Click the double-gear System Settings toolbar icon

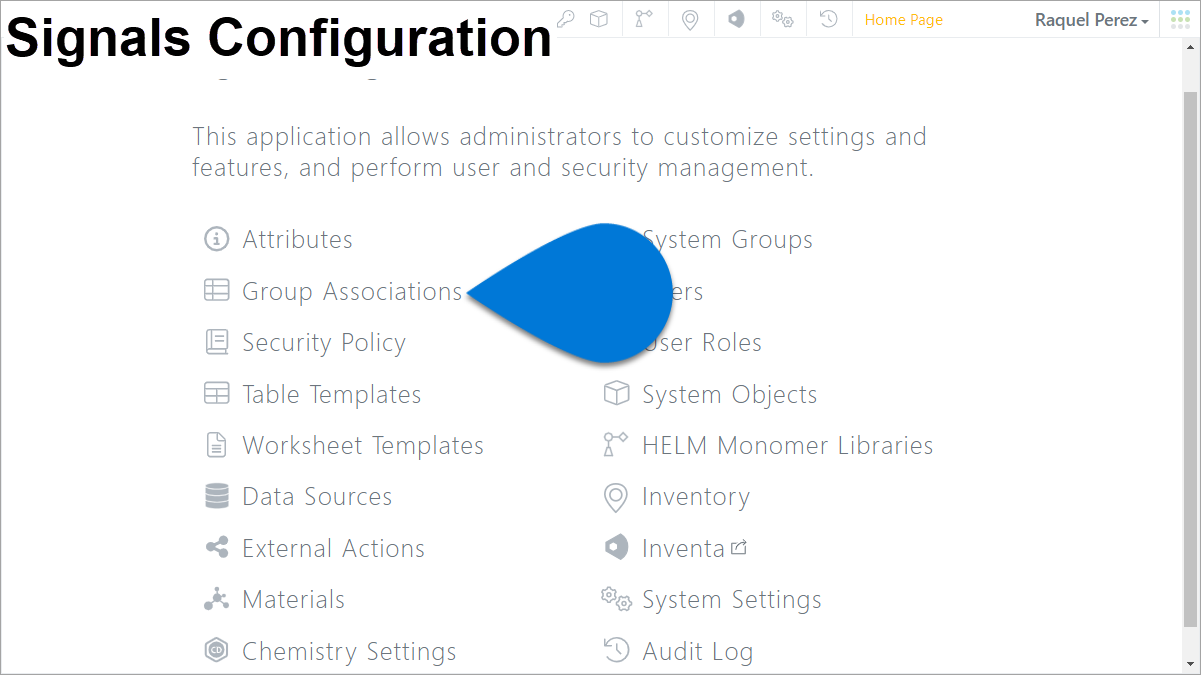(x=782, y=19)
